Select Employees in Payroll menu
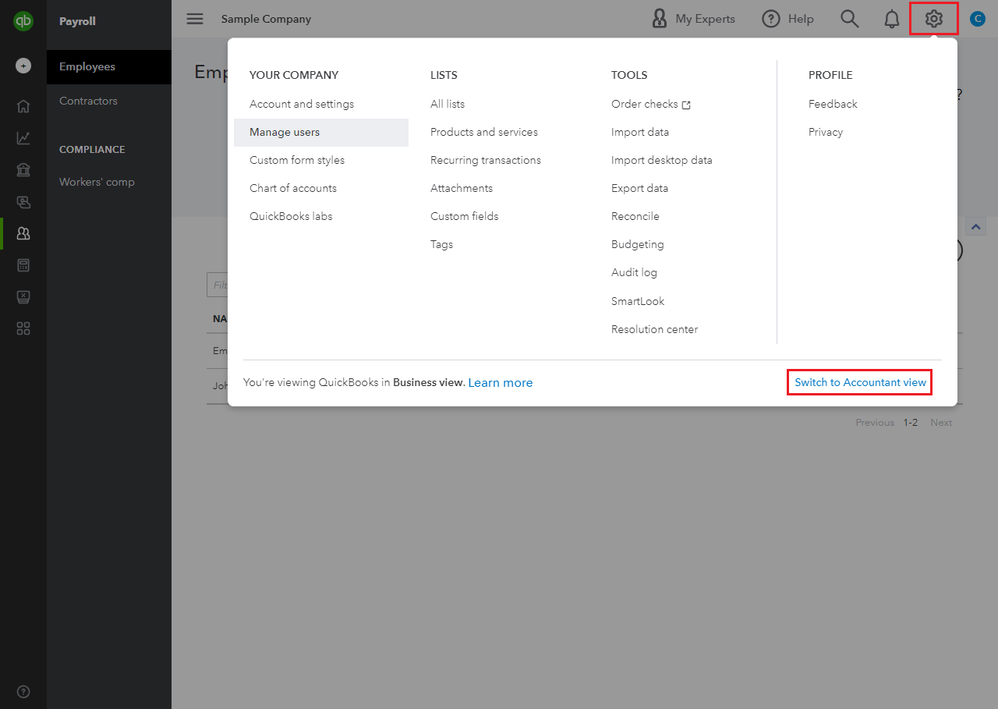The image size is (998, 709). 109,67
